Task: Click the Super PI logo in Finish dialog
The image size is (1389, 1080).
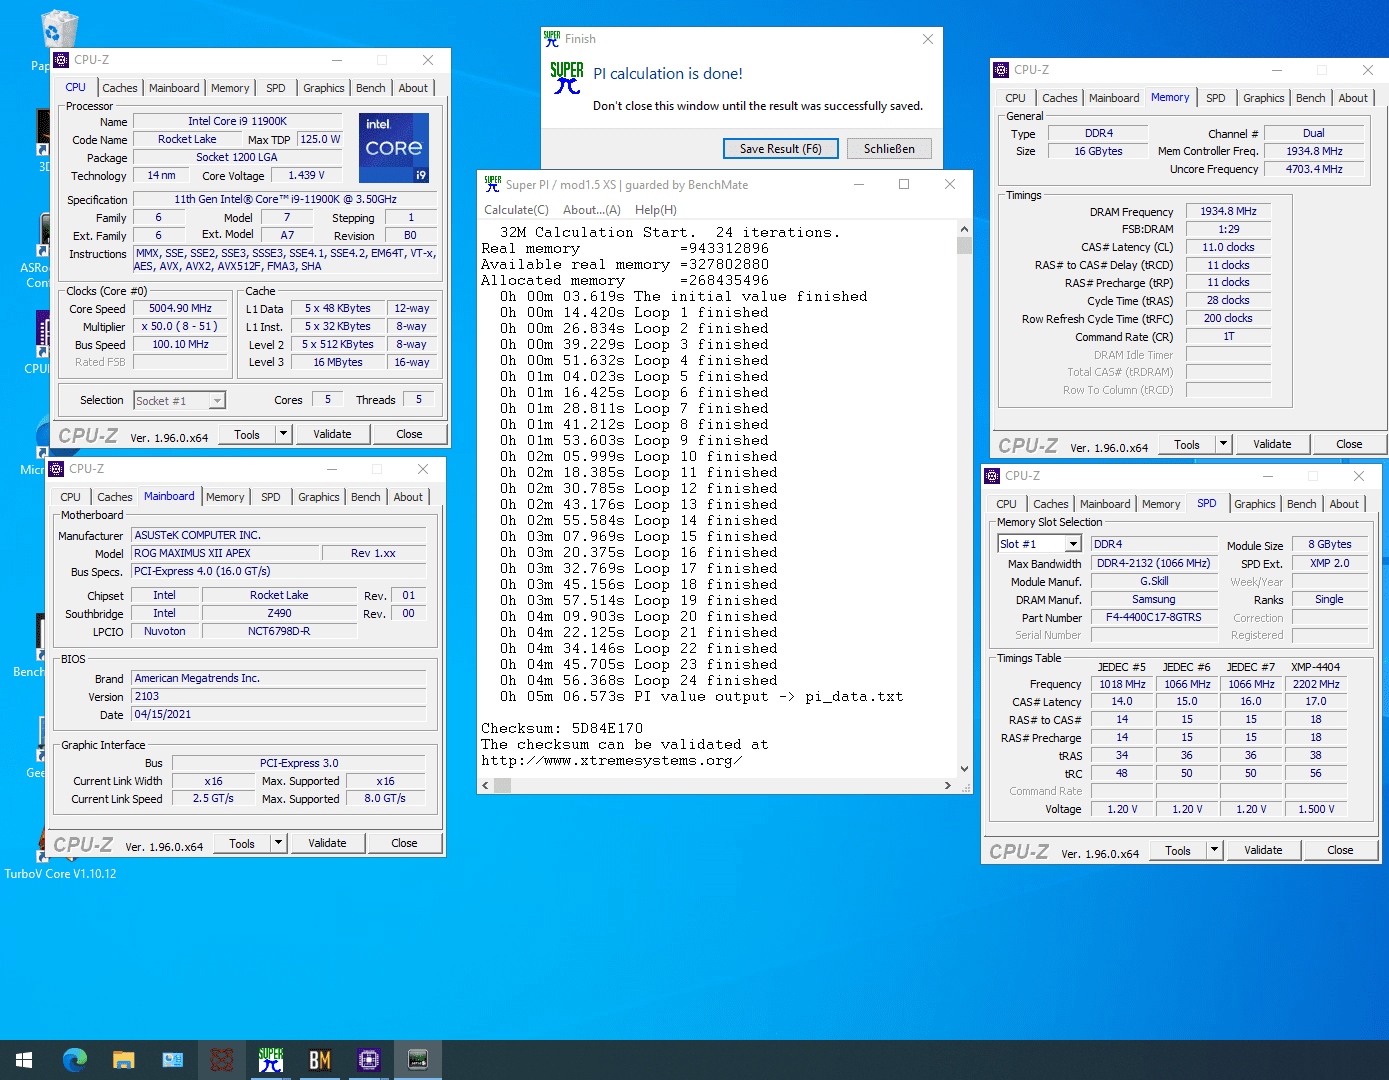Action: (x=567, y=78)
